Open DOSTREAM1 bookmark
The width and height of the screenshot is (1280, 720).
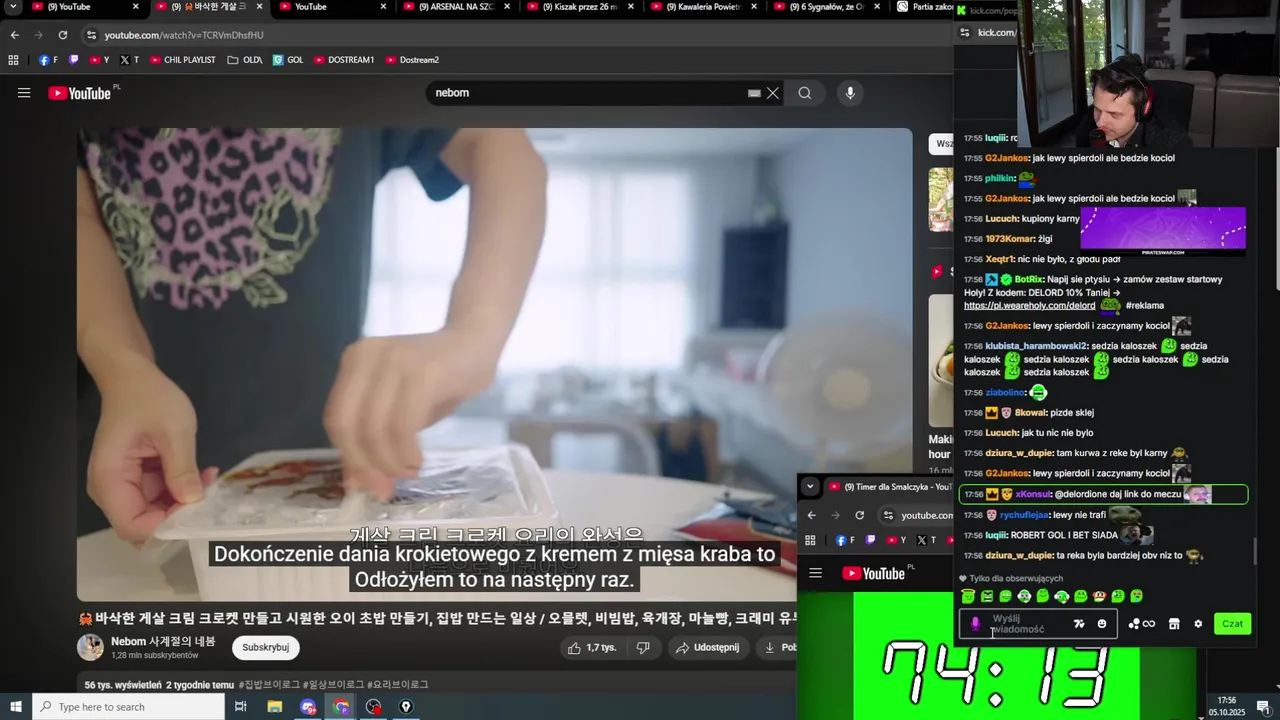pos(344,60)
